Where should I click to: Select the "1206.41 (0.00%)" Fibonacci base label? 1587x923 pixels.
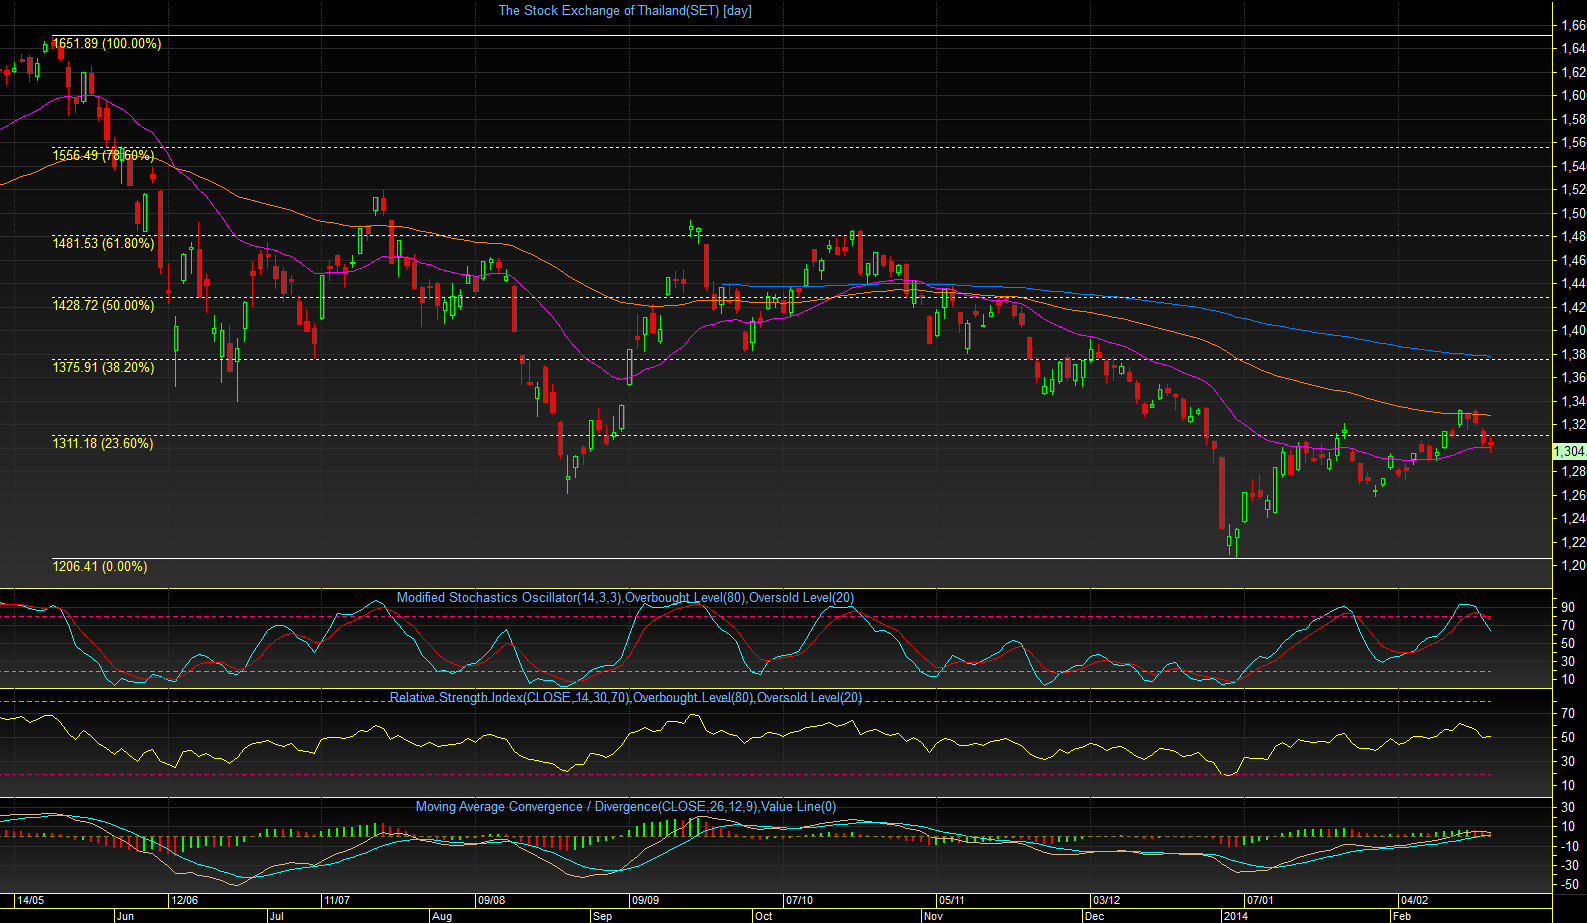point(99,567)
